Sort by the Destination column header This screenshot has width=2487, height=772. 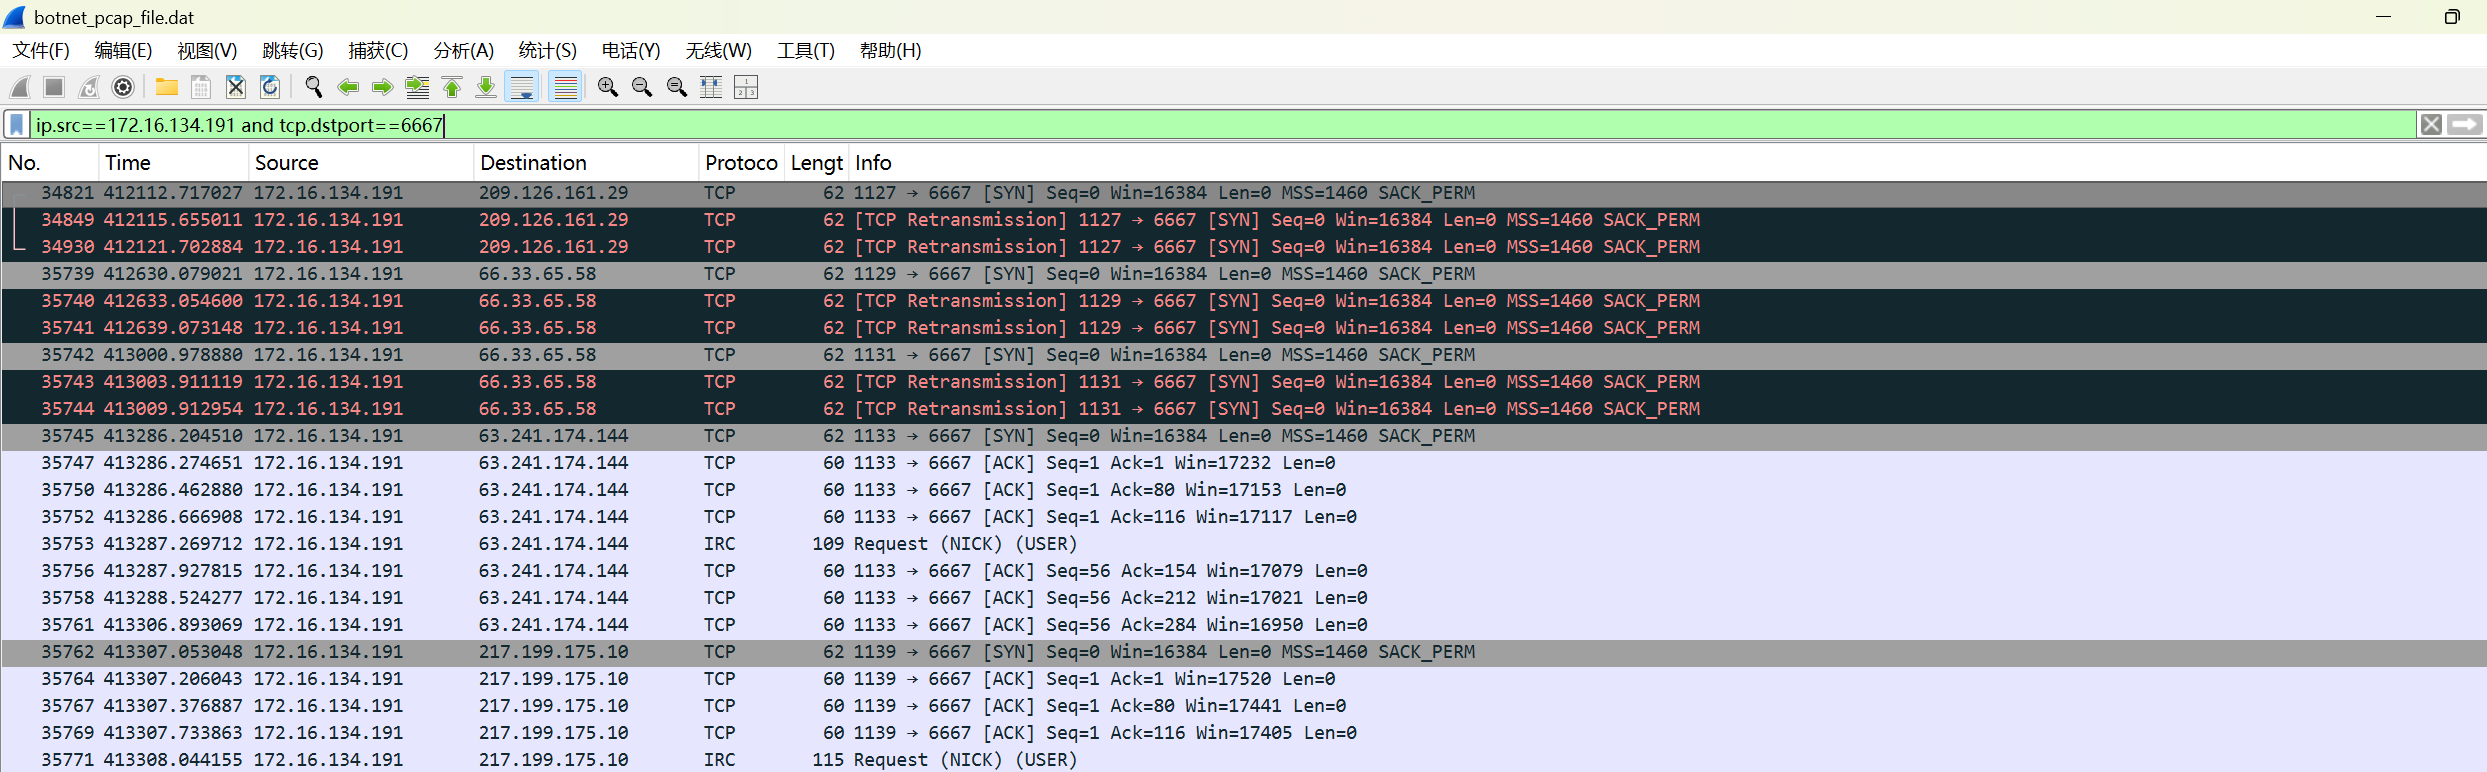[x=585, y=163]
